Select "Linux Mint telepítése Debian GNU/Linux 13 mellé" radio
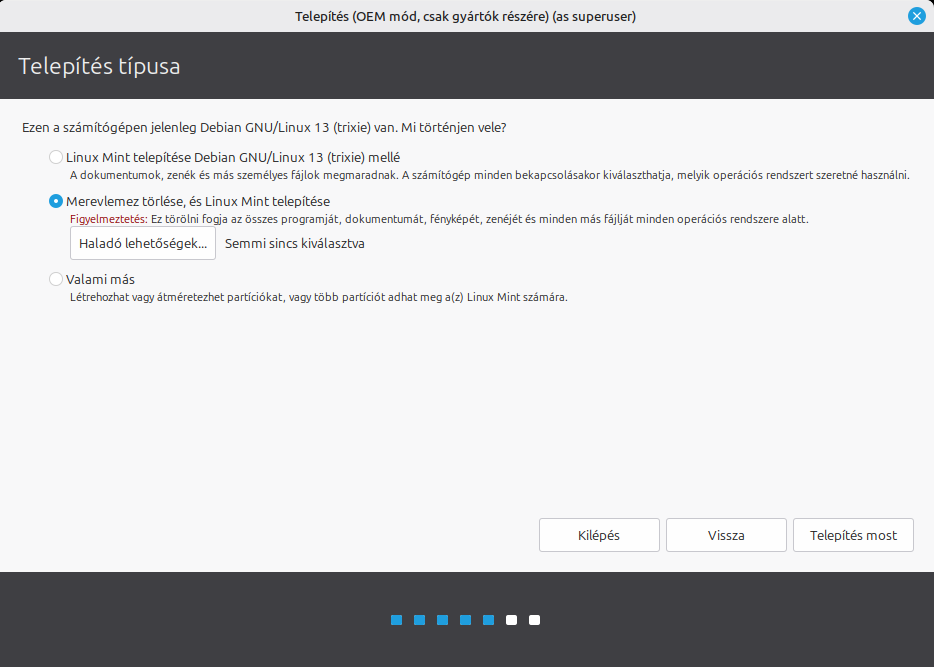934x667 pixels. [x=56, y=157]
